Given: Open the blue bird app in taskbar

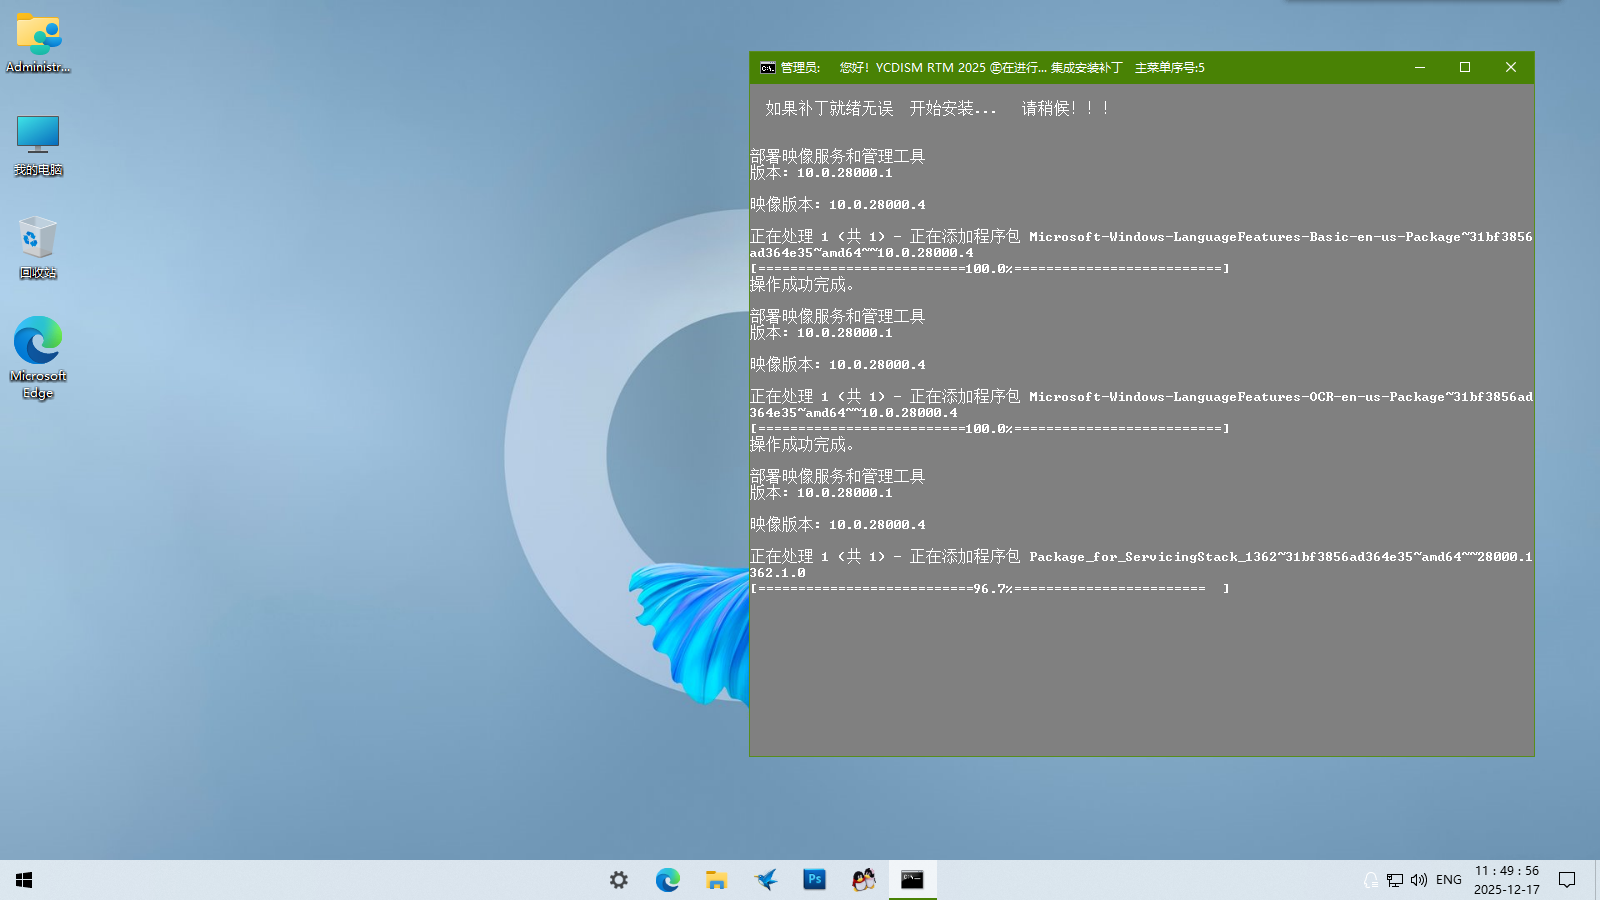Looking at the screenshot, I should pyautogui.click(x=766, y=880).
